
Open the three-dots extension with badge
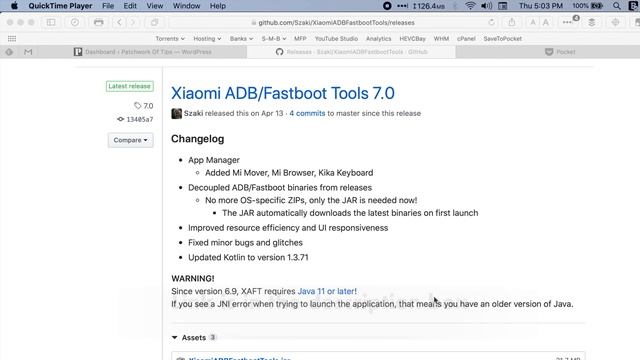coord(569,22)
